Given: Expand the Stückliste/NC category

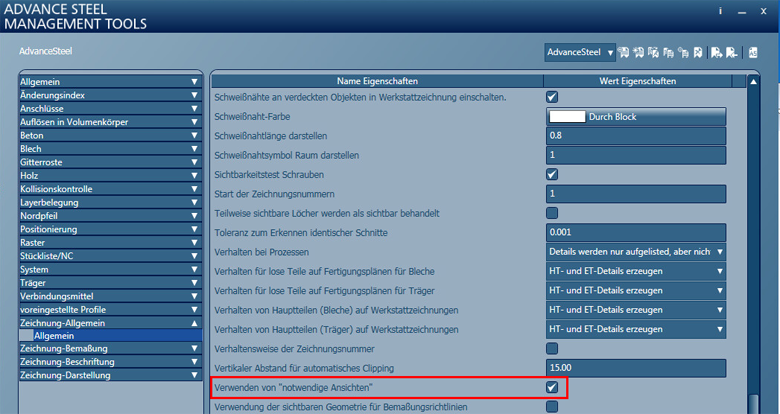Looking at the screenshot, I should (110, 256).
